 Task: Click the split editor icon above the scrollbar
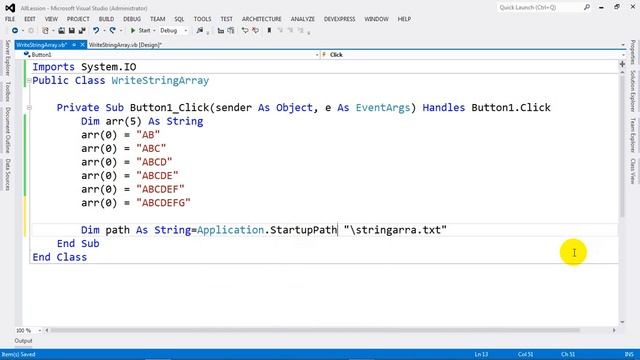[622, 64]
